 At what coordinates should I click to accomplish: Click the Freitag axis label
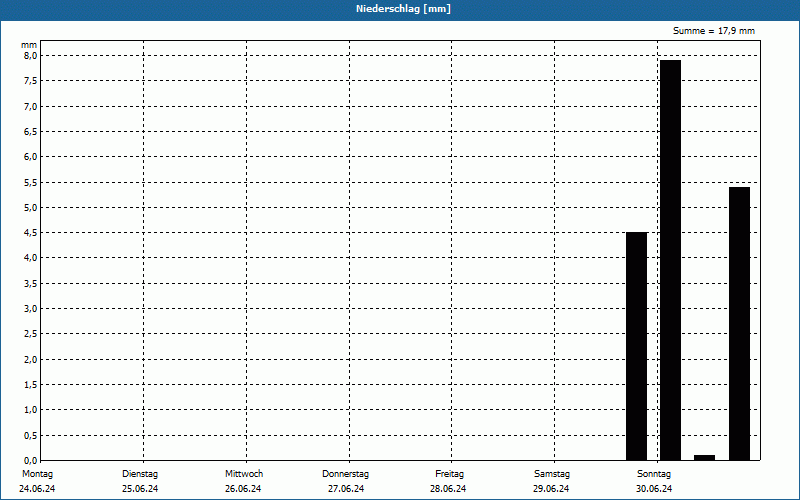[449, 473]
